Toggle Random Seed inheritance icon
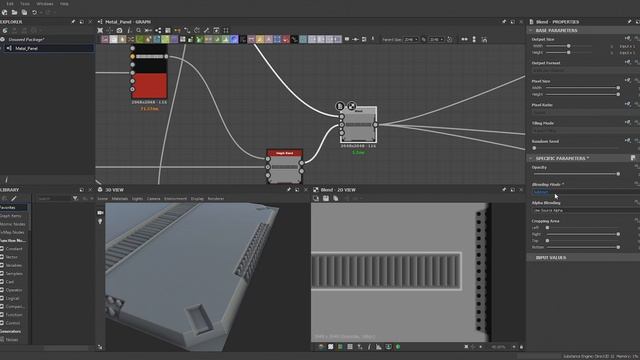640x360 pixels. [627, 140]
